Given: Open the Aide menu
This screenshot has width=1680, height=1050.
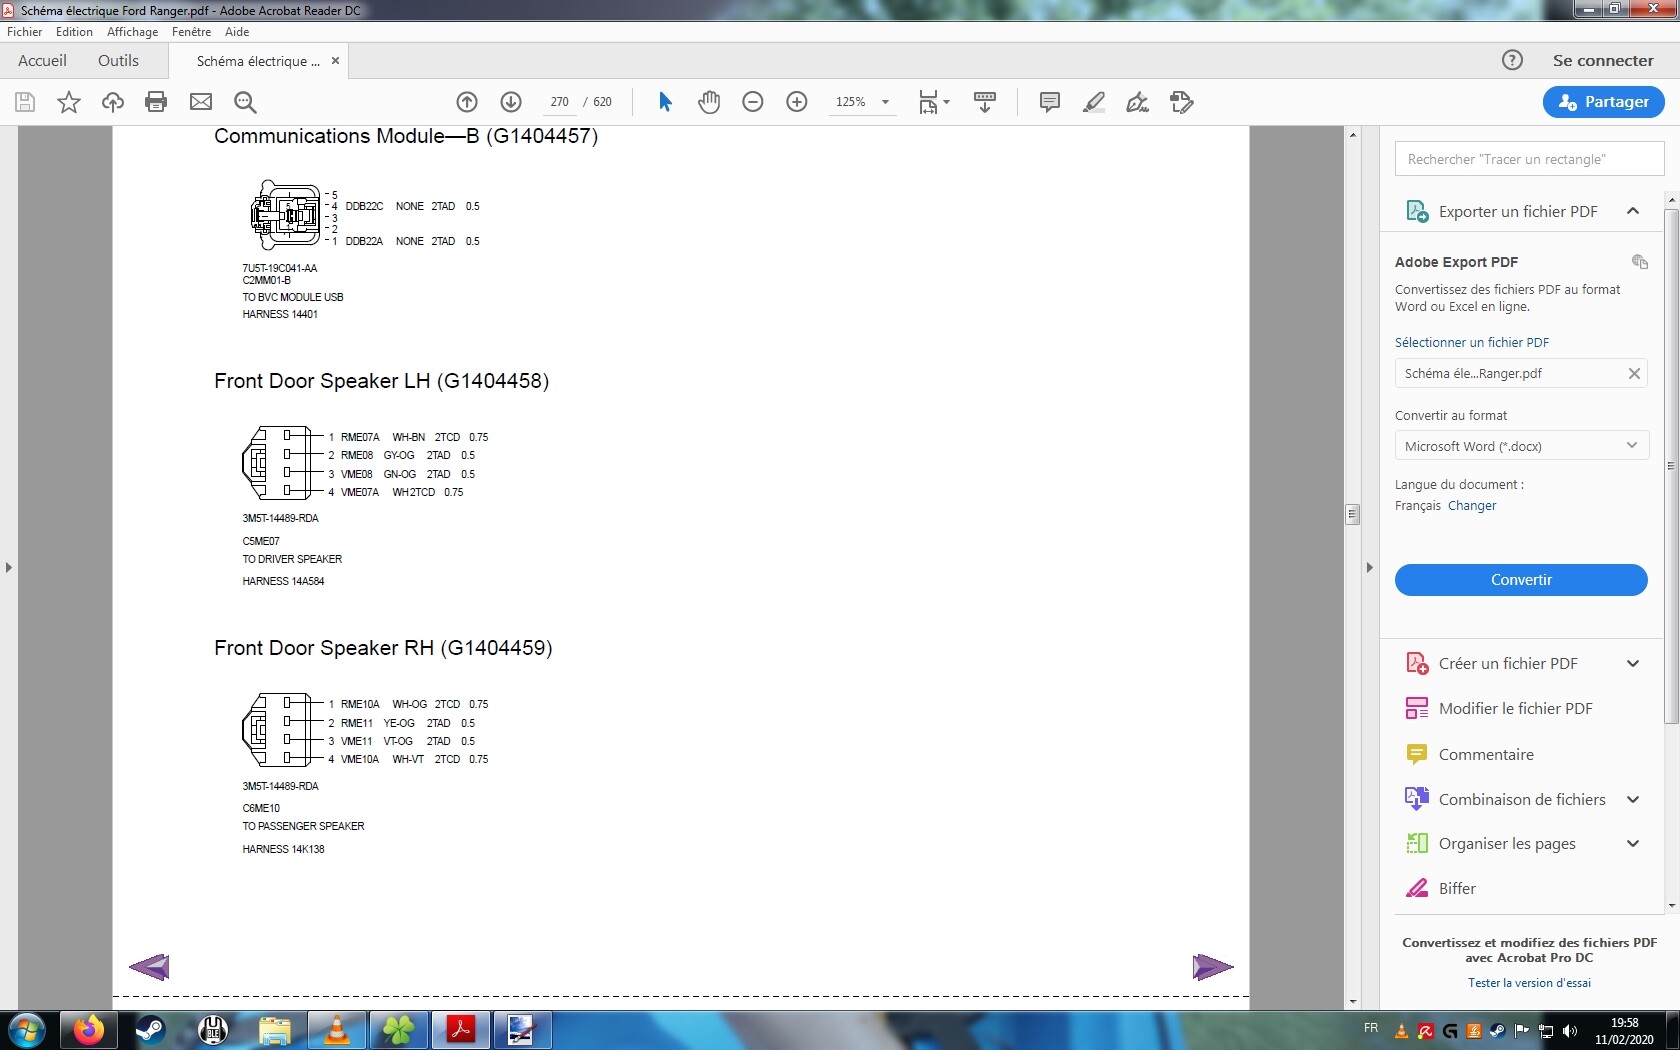Looking at the screenshot, I should point(237,32).
